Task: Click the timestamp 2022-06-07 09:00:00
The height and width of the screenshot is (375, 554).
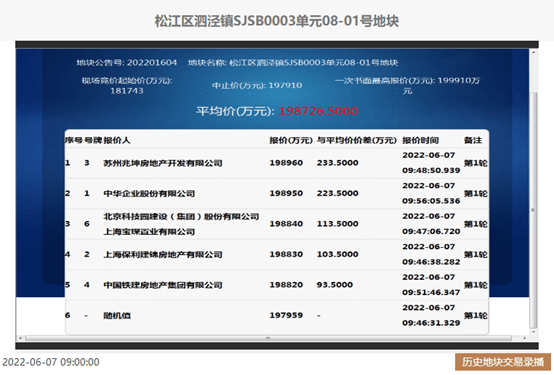Action: pos(51,362)
